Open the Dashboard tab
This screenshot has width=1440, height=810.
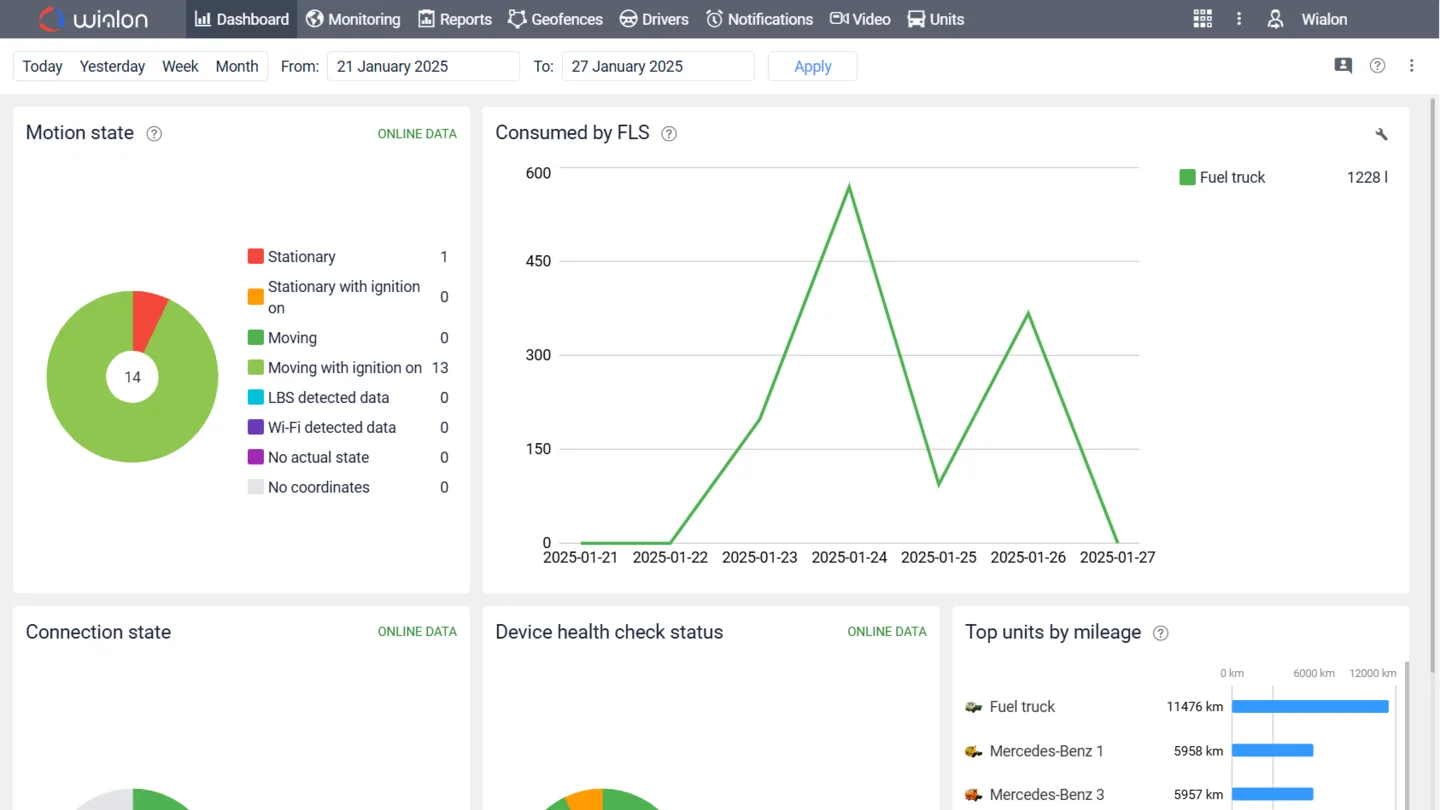241,19
